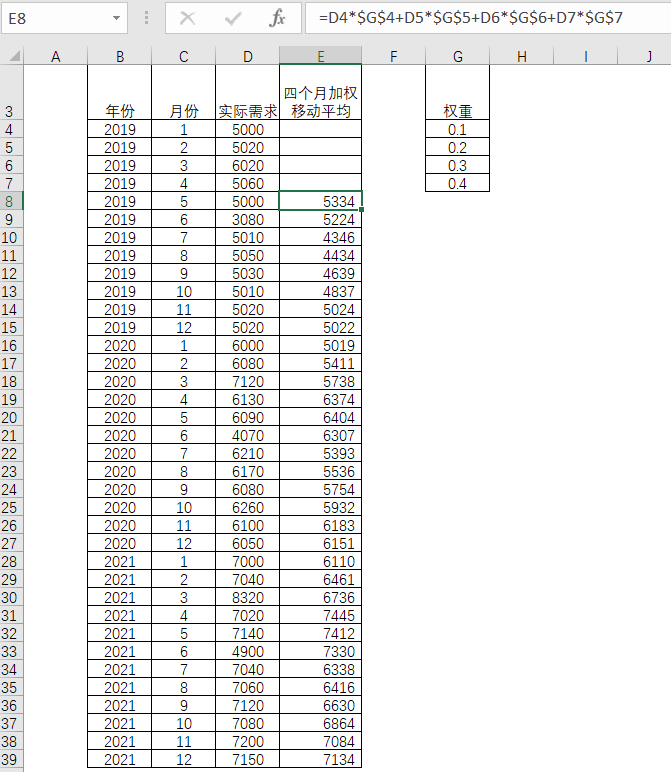Select row 39 by its row header
This screenshot has width=671, height=772.
pyautogui.click(x=10, y=759)
